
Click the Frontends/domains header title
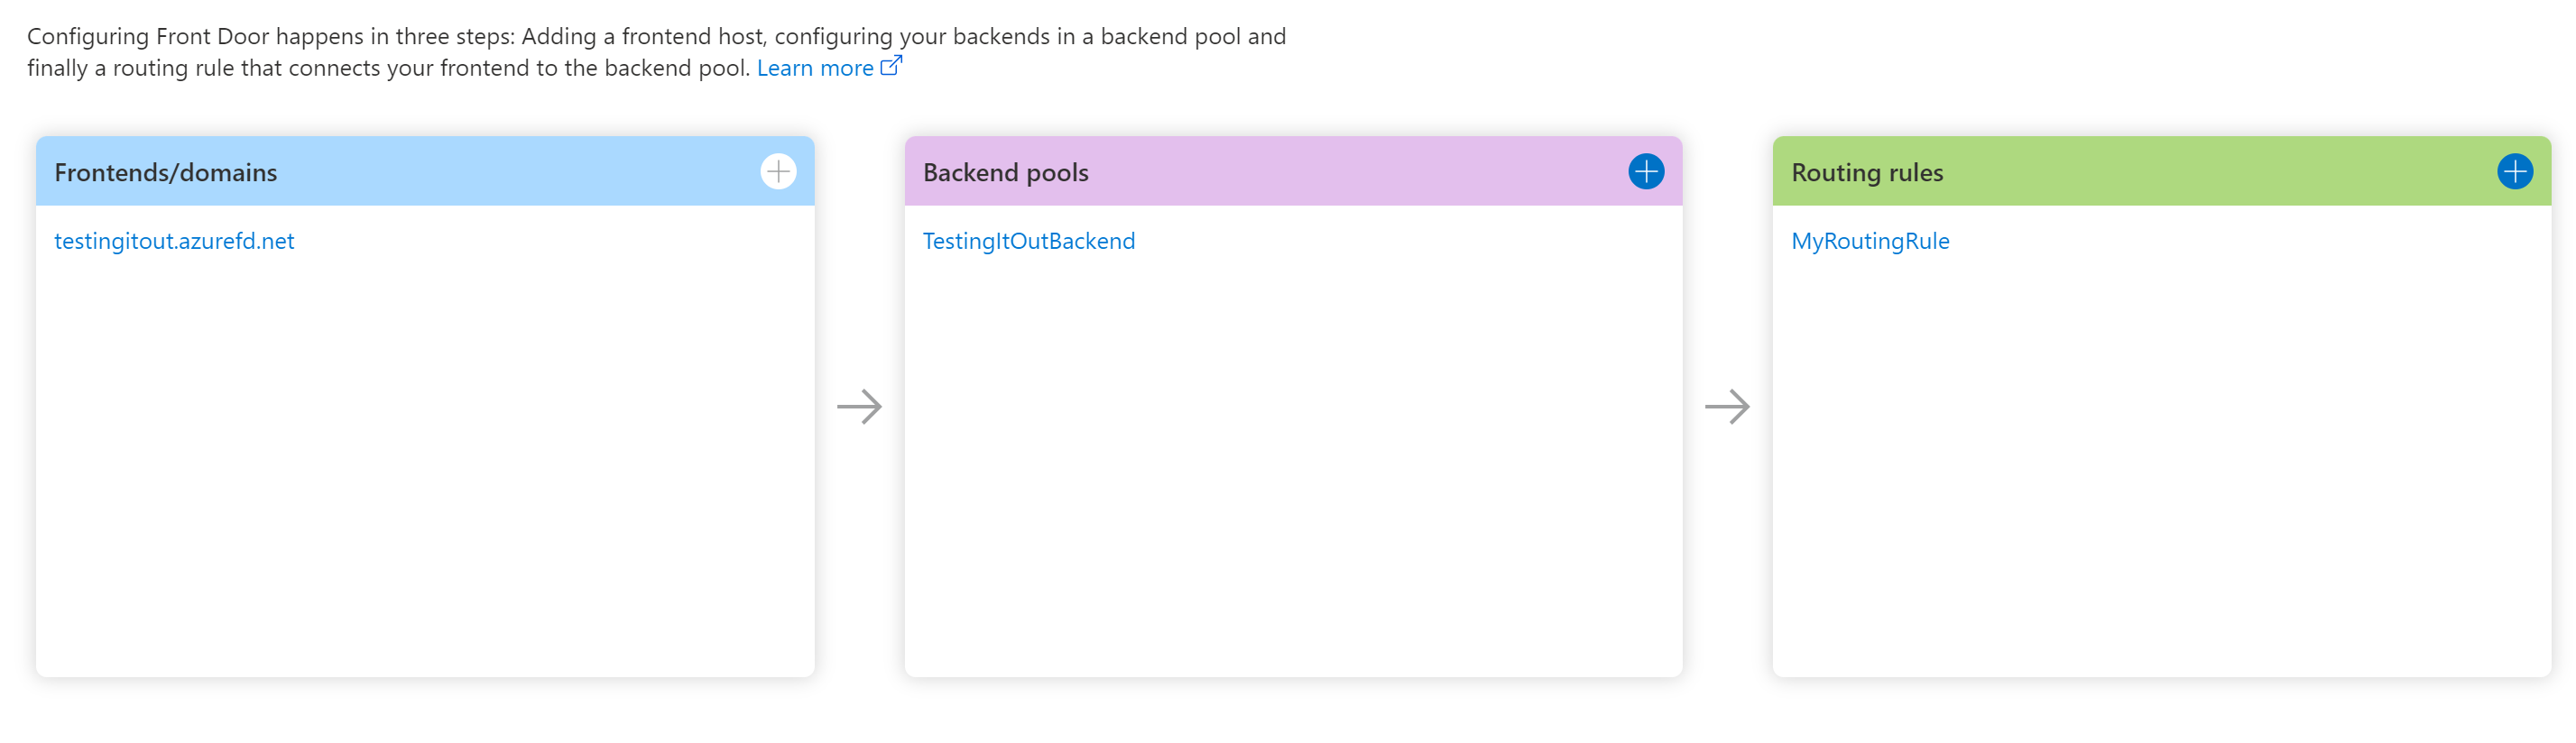[165, 172]
